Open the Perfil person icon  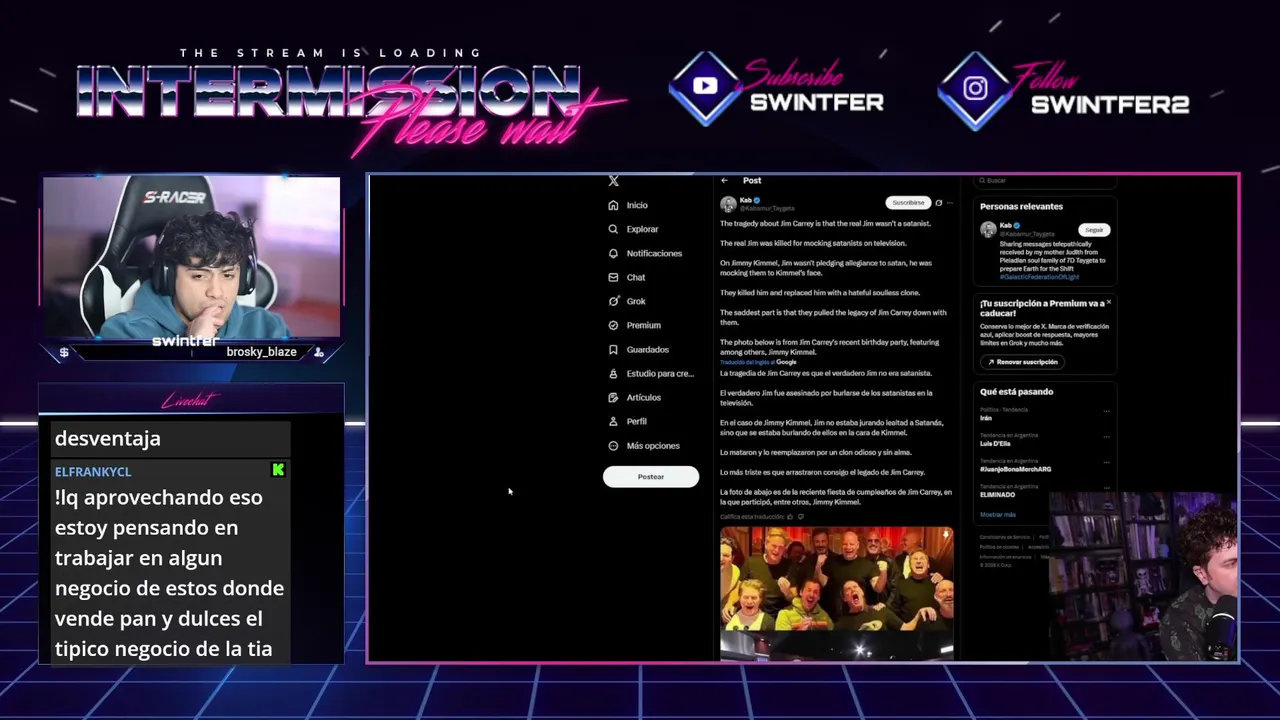(x=613, y=421)
